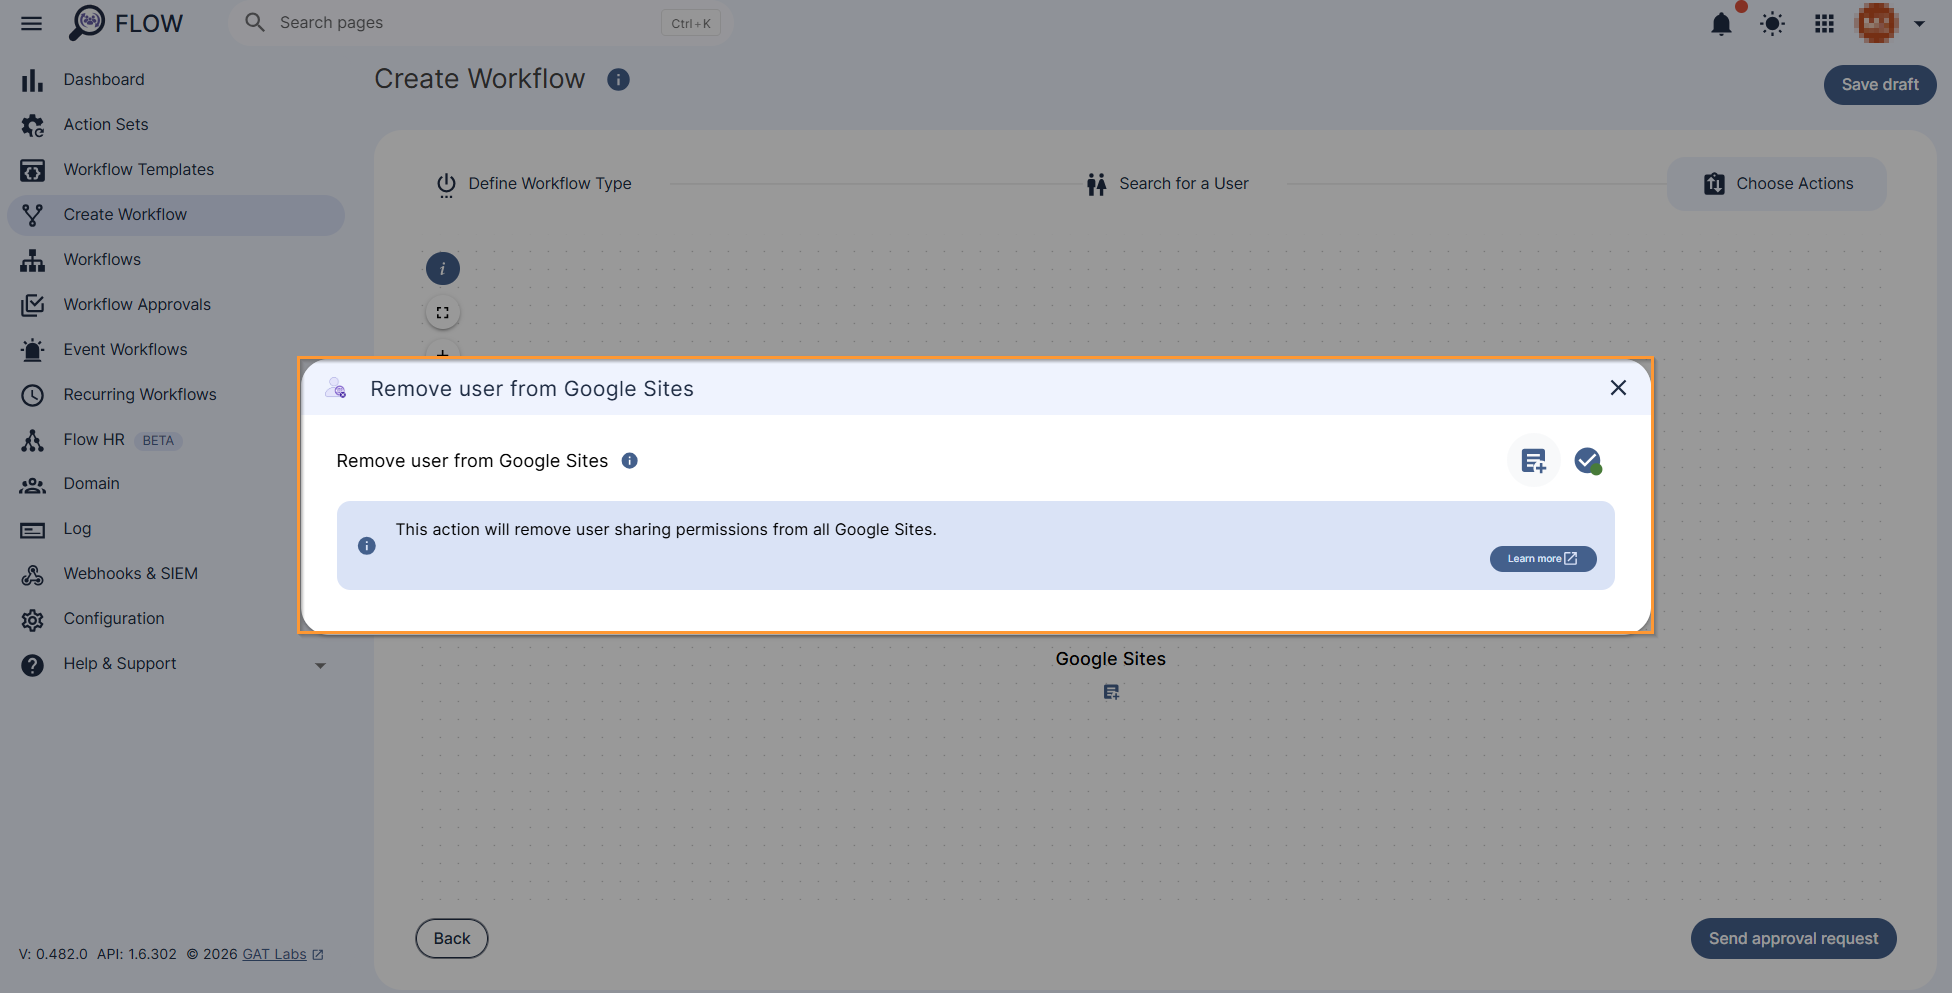Open the hamburger navigation menu

[x=31, y=23]
